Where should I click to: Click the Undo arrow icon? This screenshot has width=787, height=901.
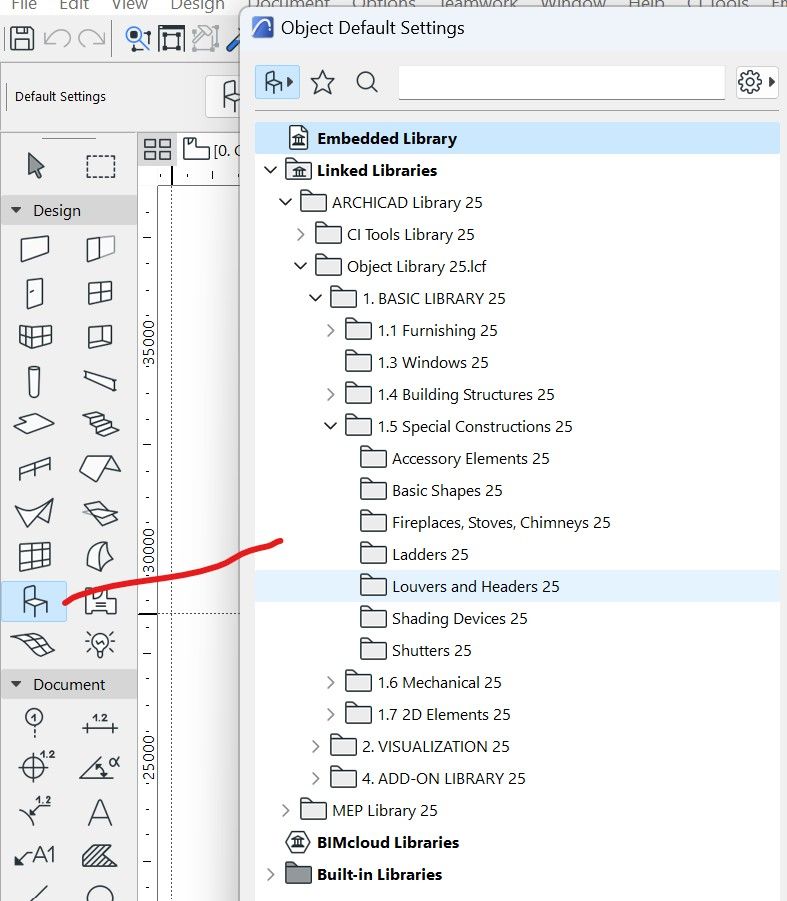[x=57, y=38]
